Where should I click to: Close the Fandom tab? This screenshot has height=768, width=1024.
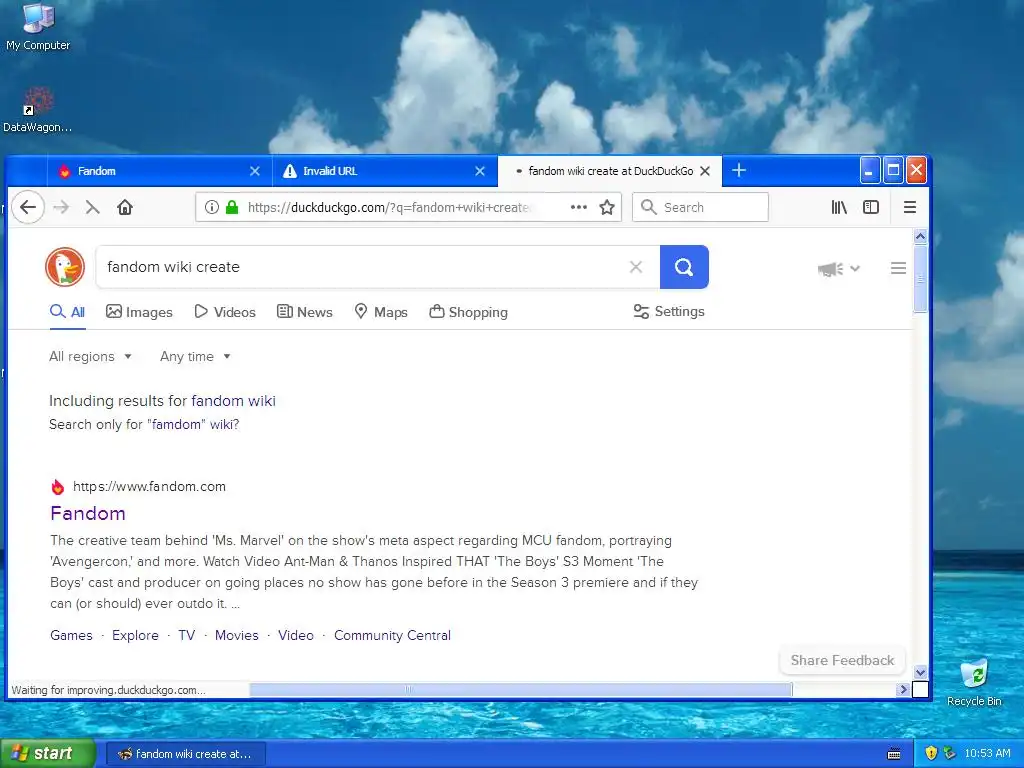pos(255,171)
